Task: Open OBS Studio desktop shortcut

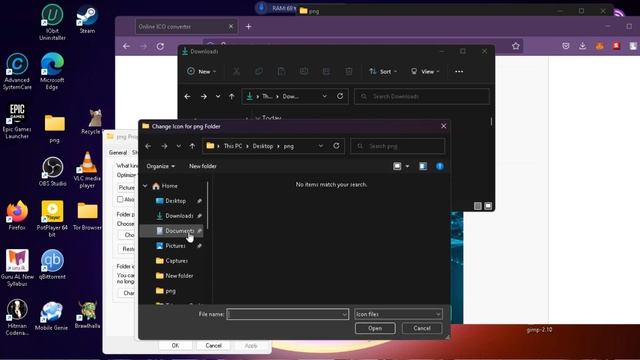Action: pyautogui.click(x=53, y=171)
